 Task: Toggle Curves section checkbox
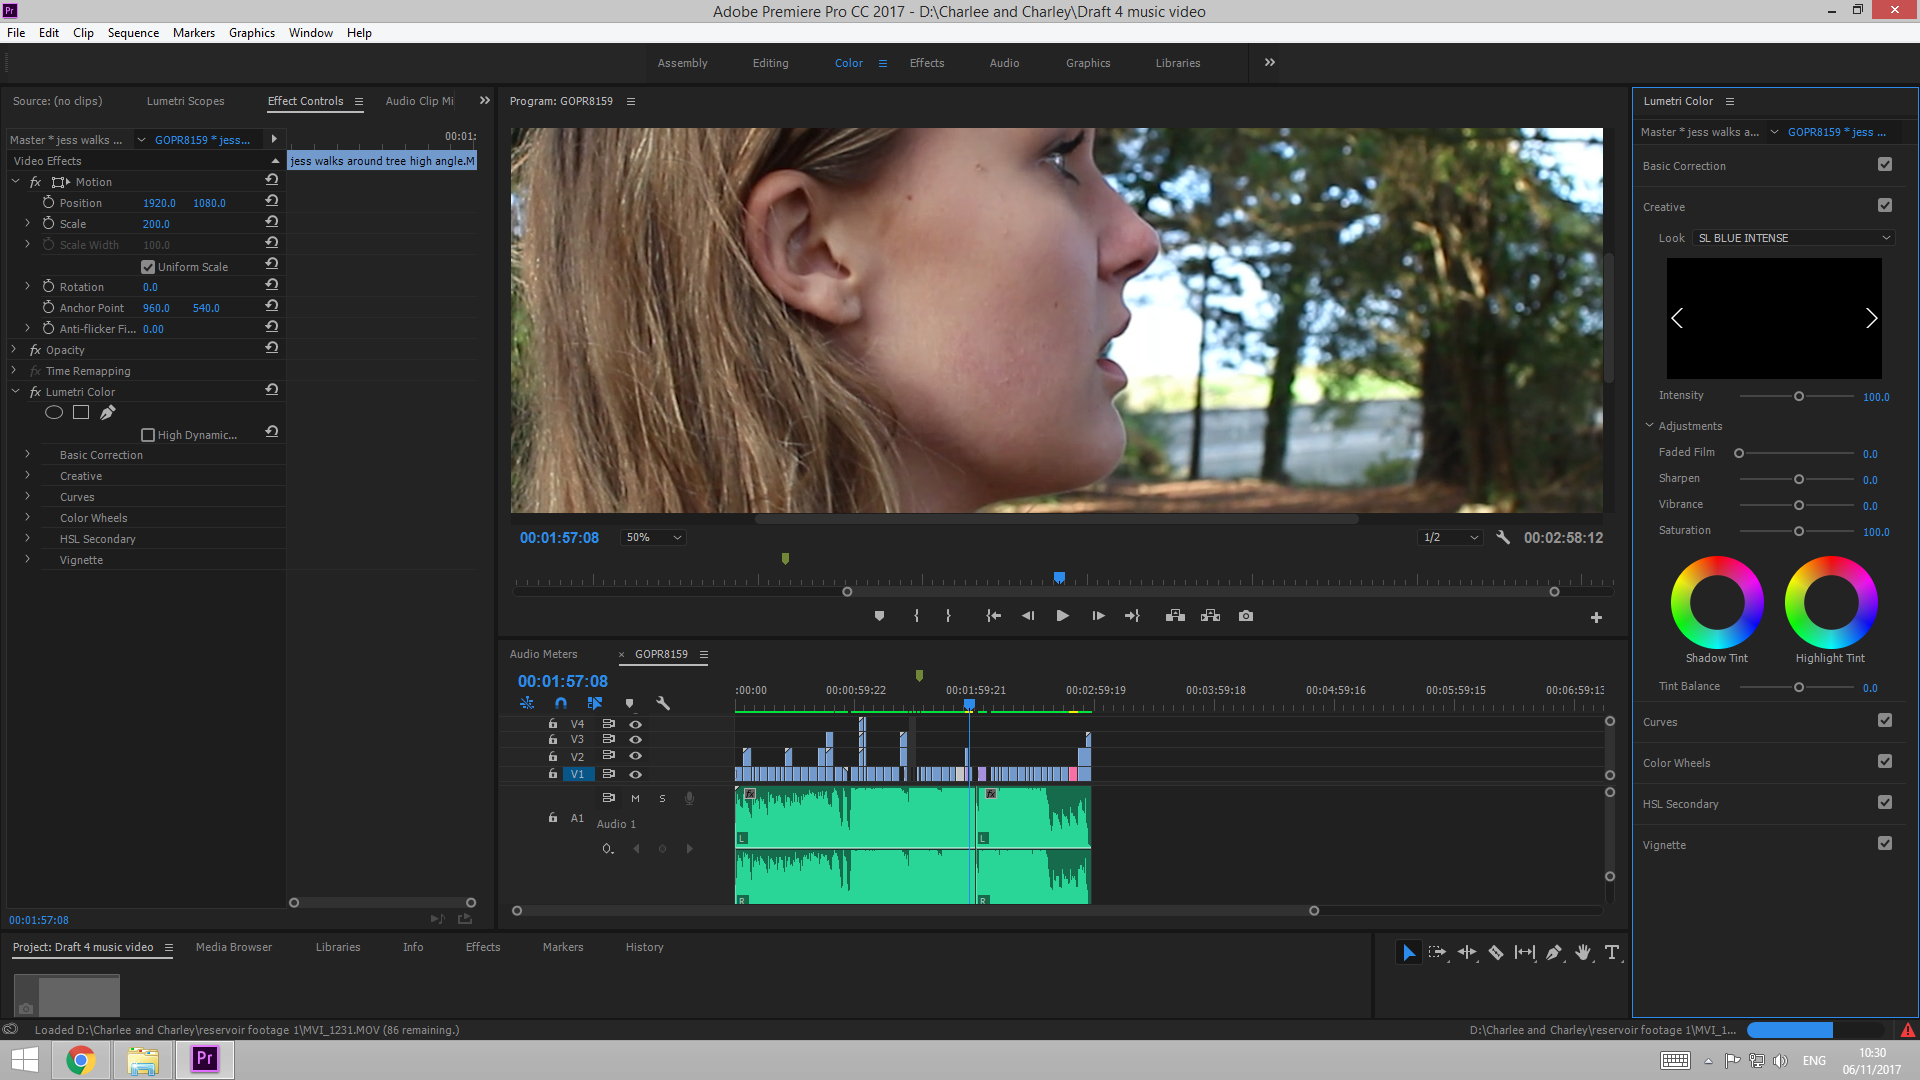click(1885, 721)
